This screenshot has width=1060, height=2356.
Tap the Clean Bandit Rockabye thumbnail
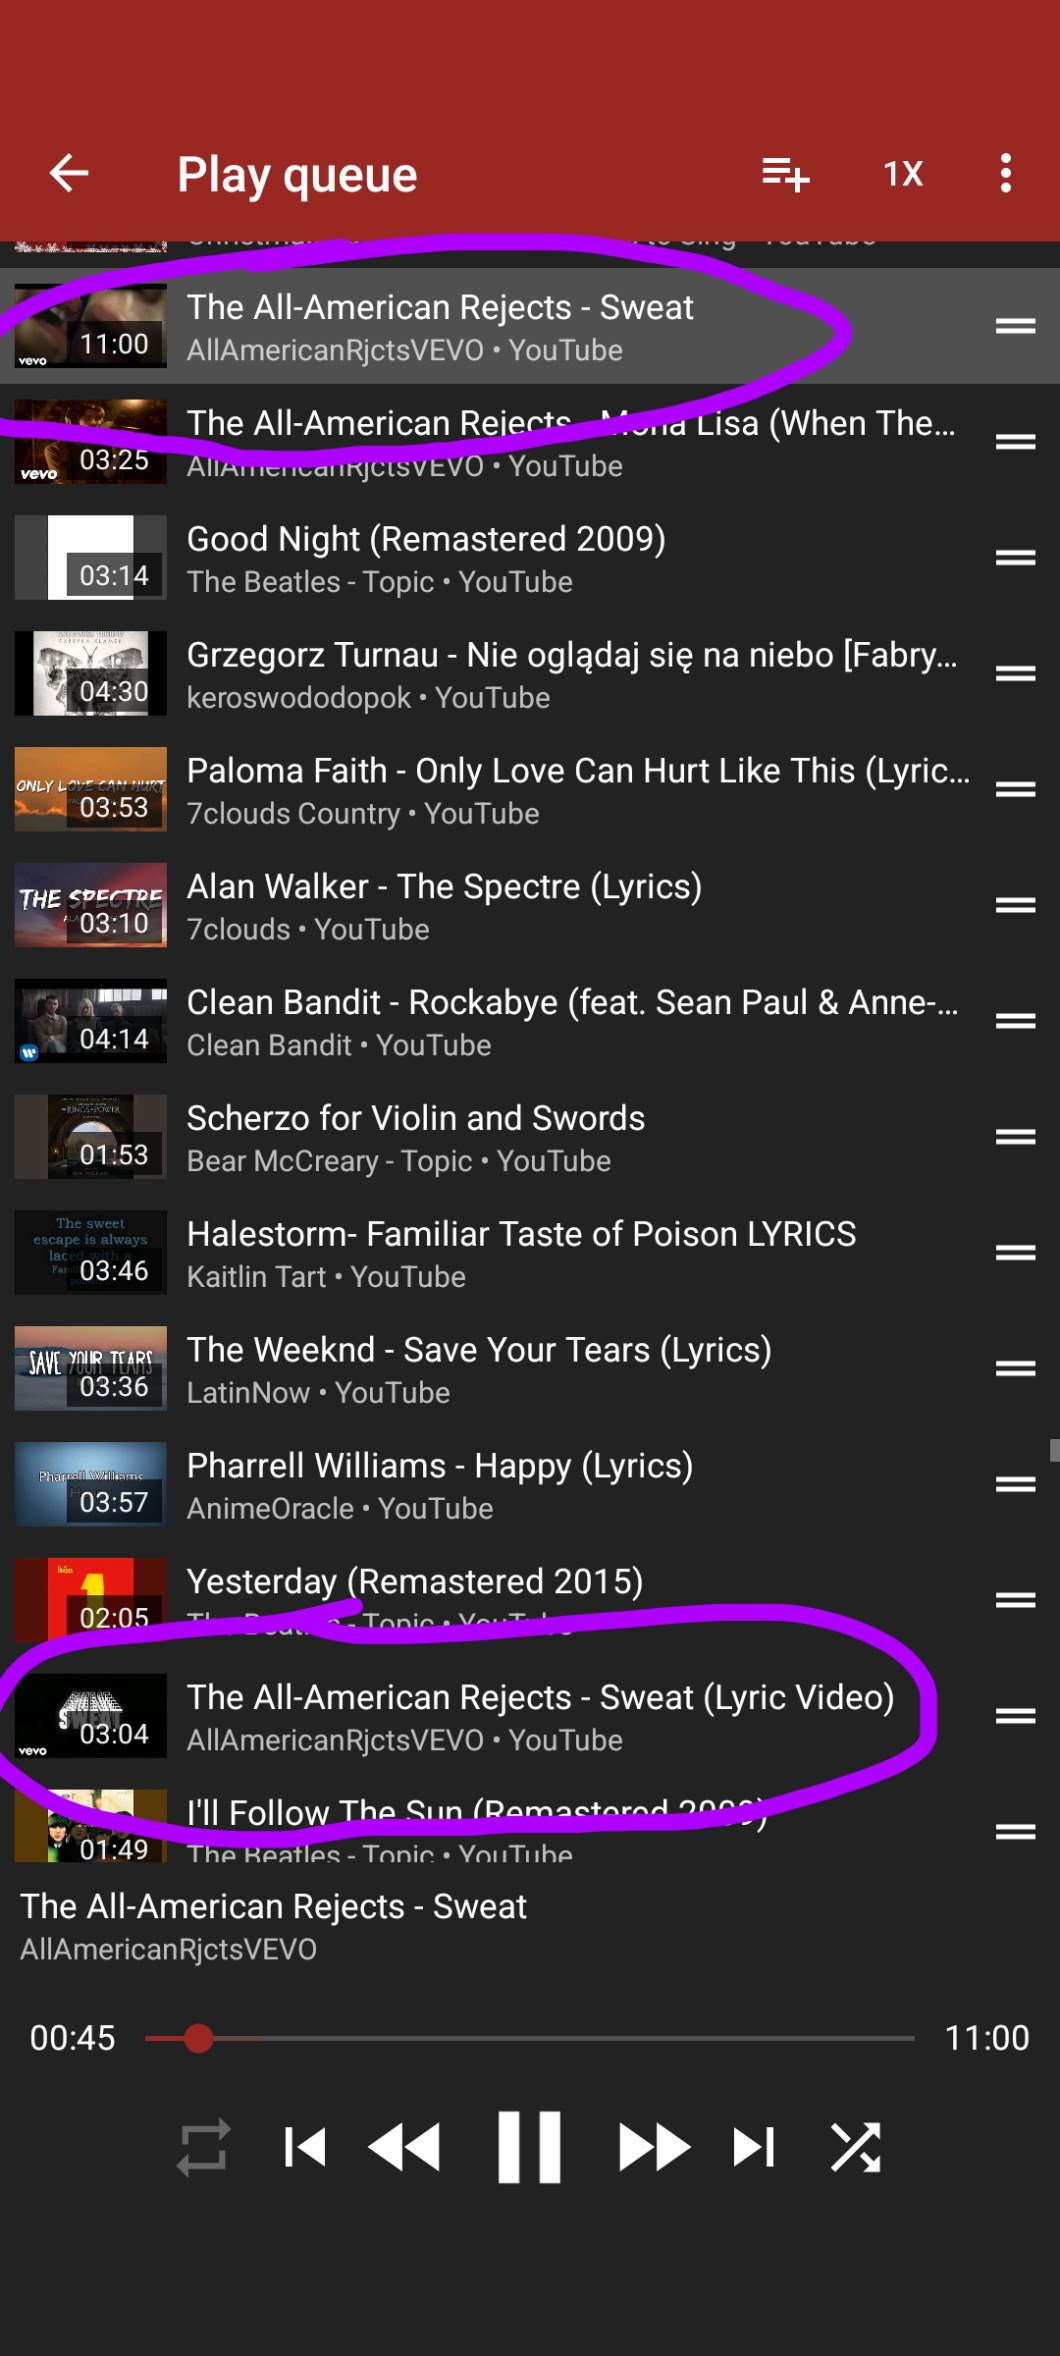pyautogui.click(x=91, y=1021)
